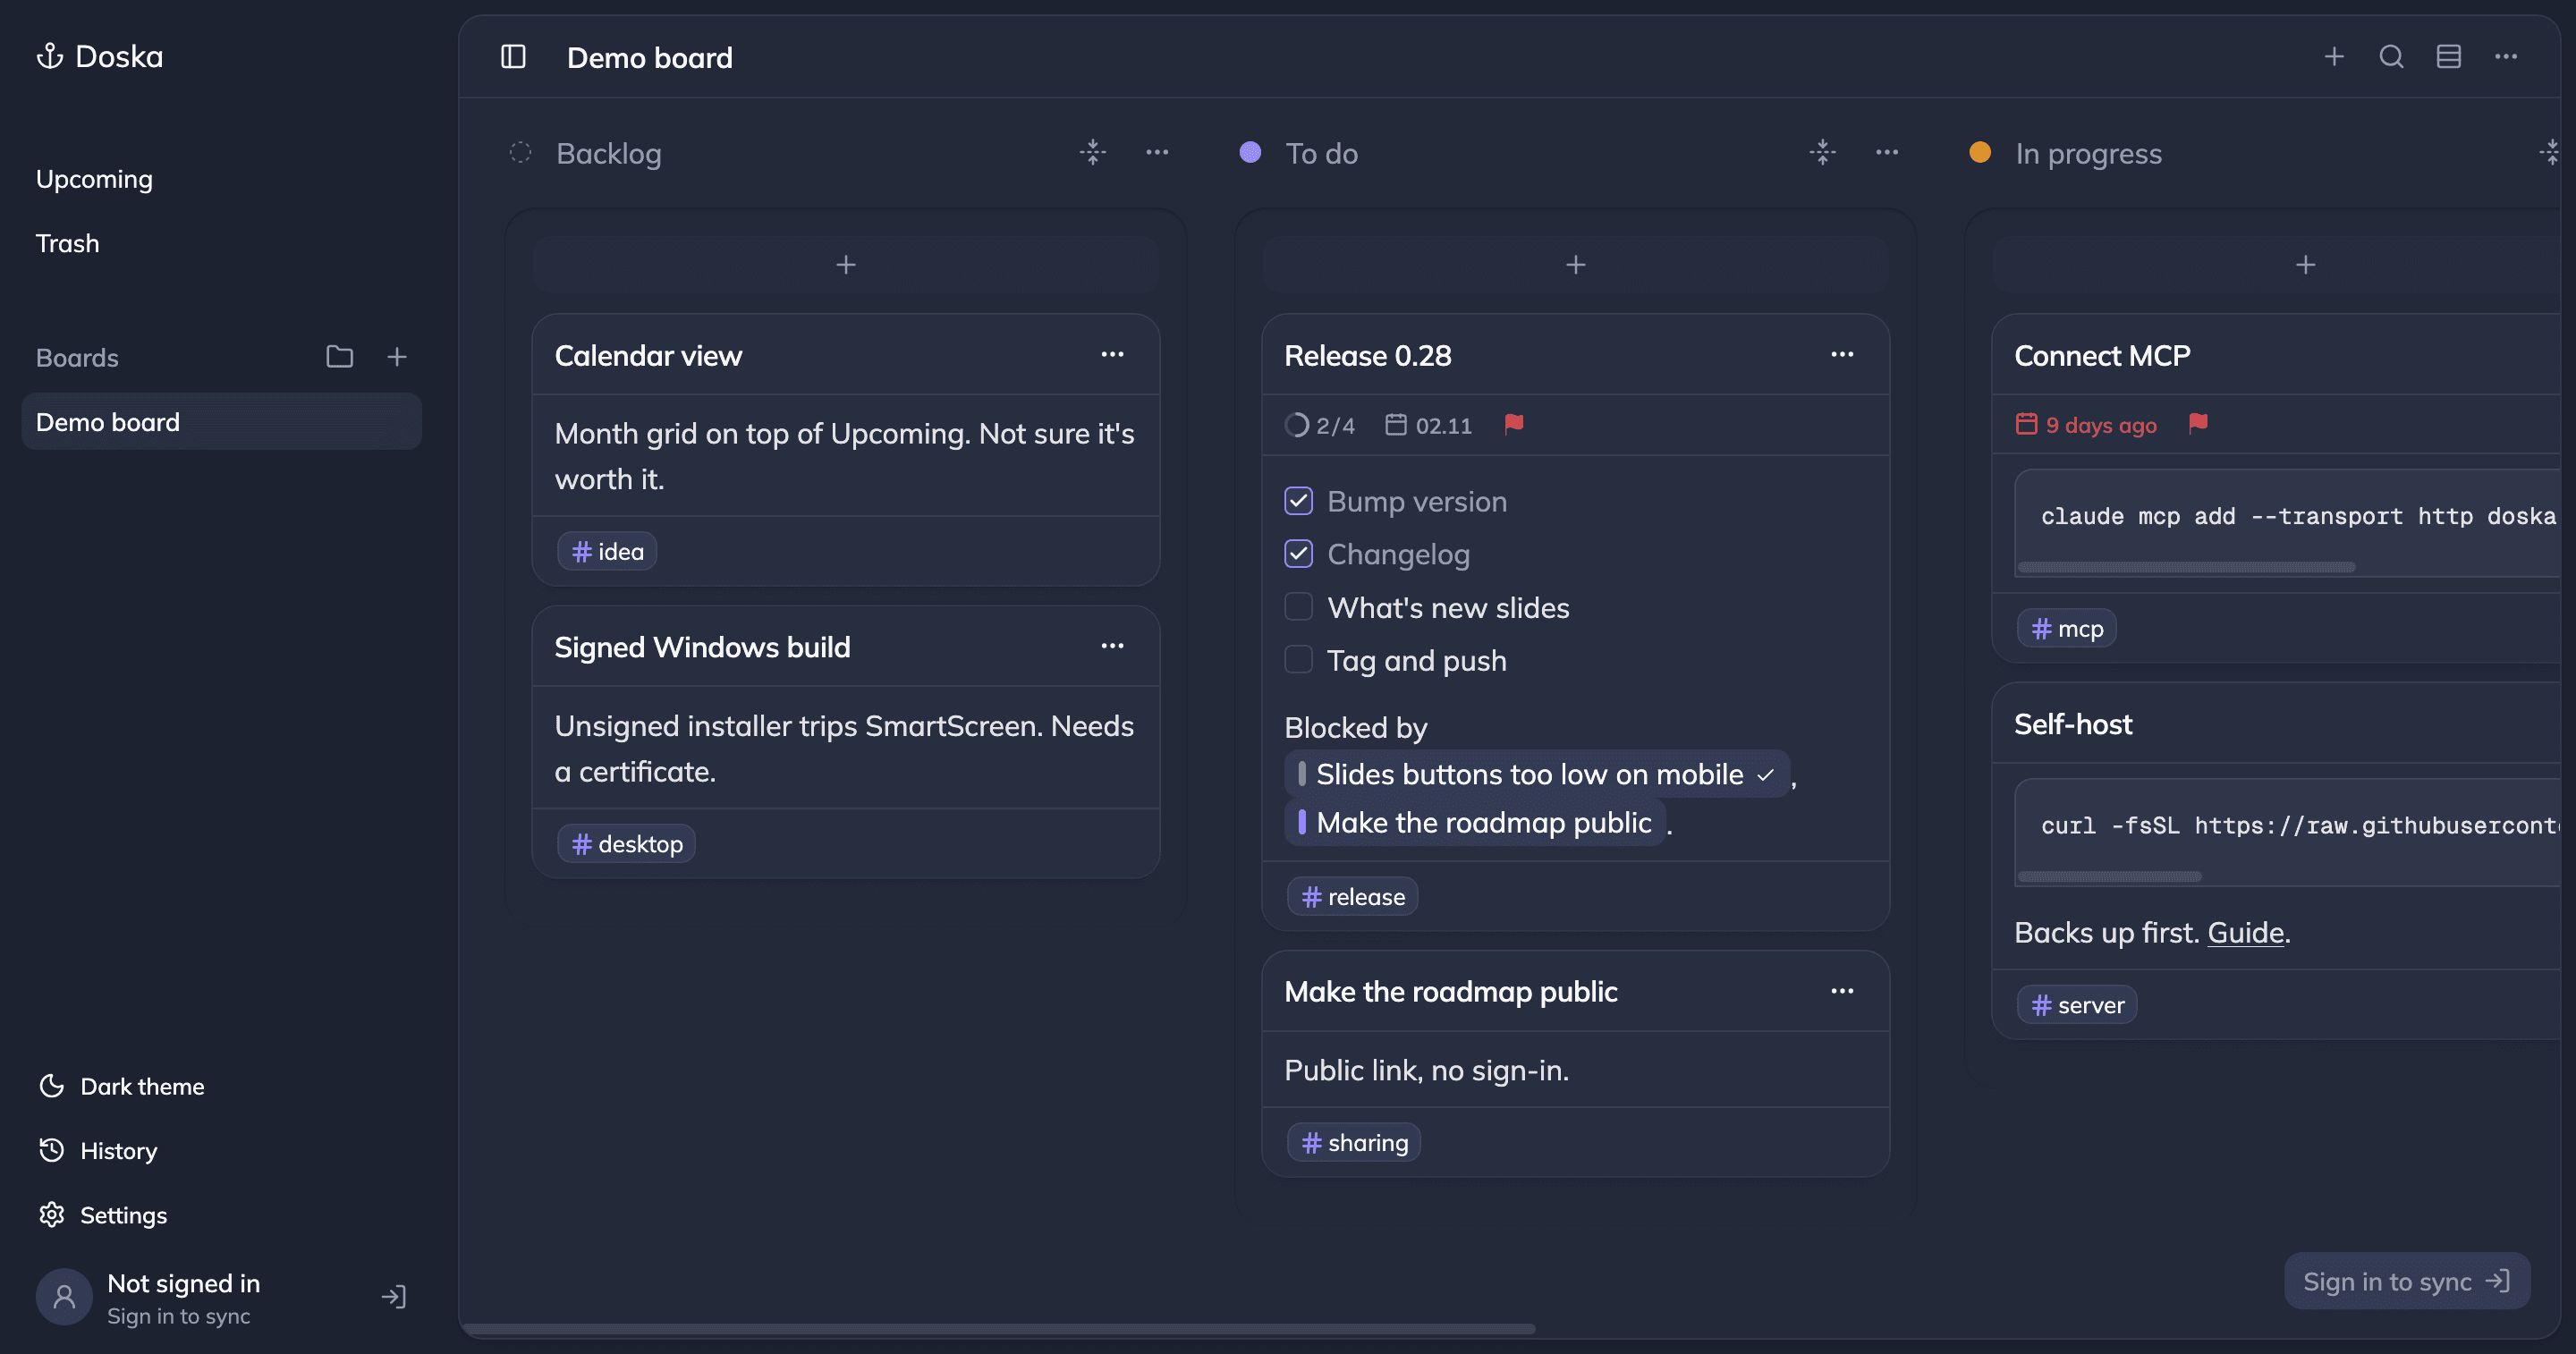Open To do column options menu

1887,152
